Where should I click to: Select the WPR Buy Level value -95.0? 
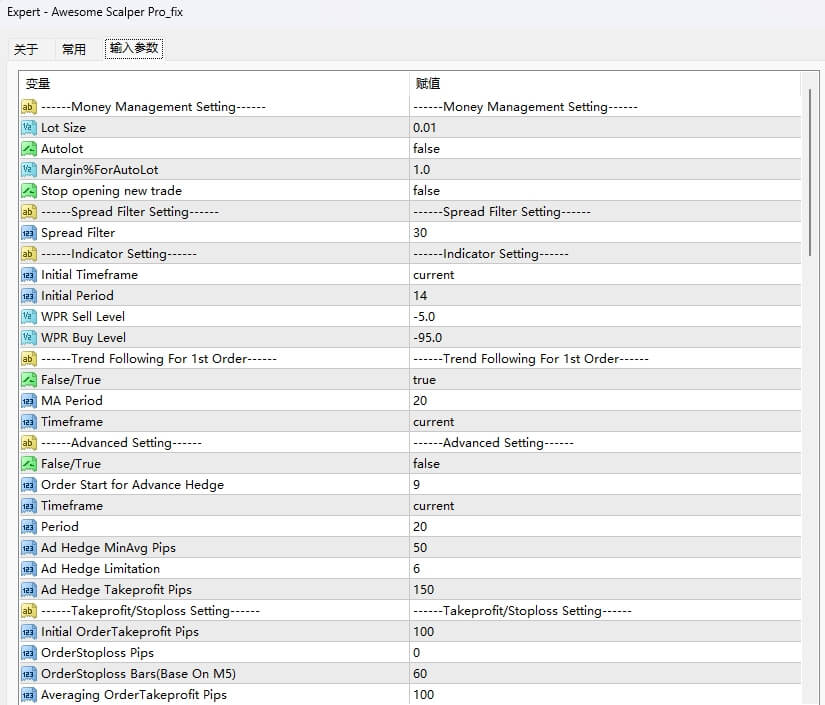427,338
